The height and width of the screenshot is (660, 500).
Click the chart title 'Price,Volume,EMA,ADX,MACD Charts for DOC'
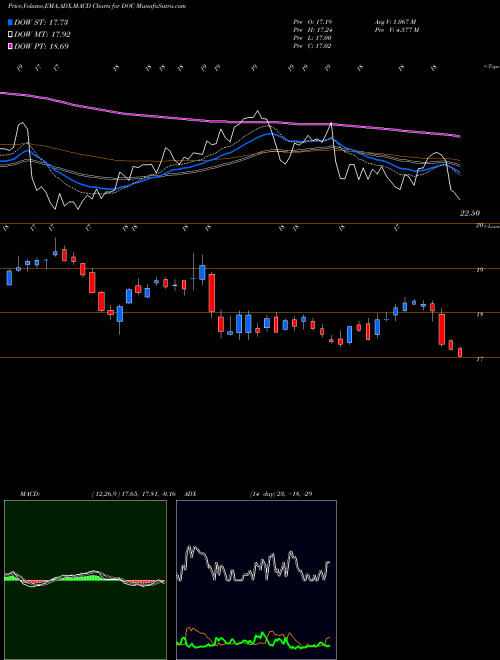click(69, 6)
